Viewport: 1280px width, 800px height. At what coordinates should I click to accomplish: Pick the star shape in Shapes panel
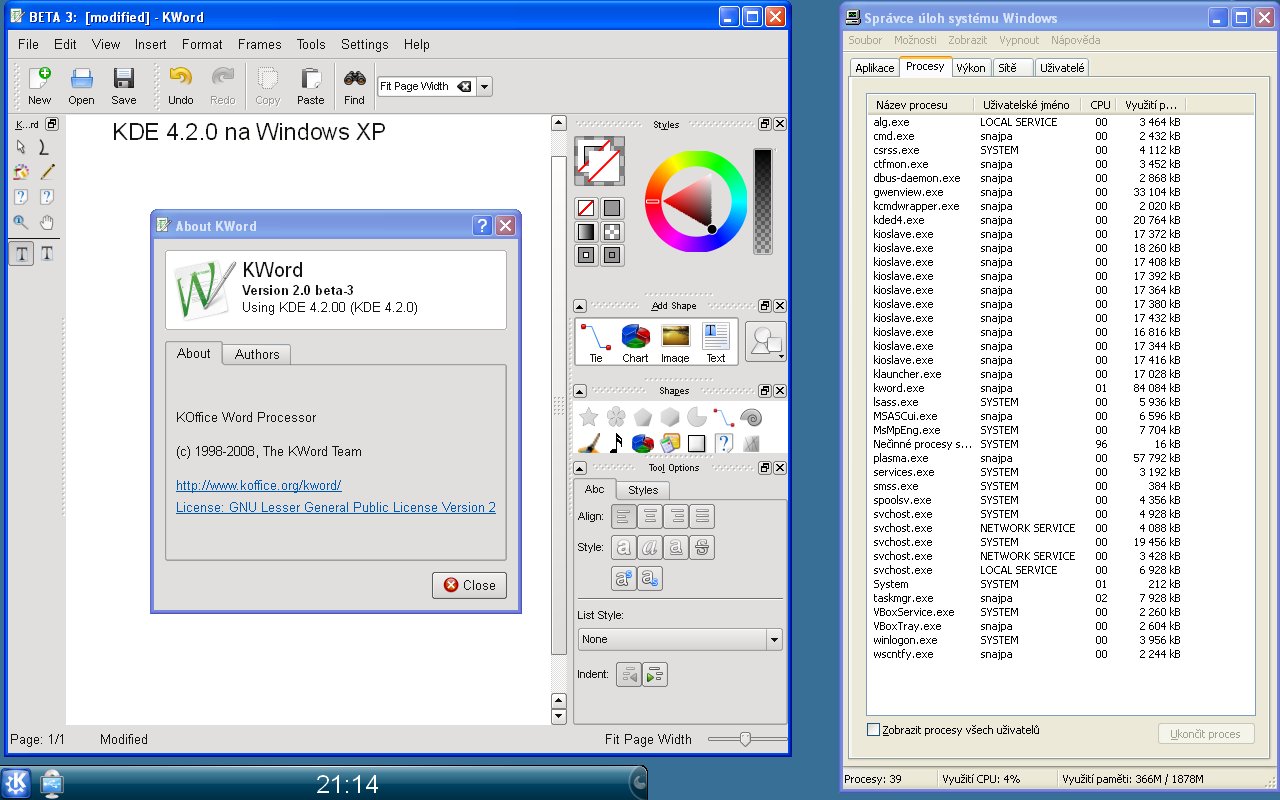pyautogui.click(x=588, y=417)
